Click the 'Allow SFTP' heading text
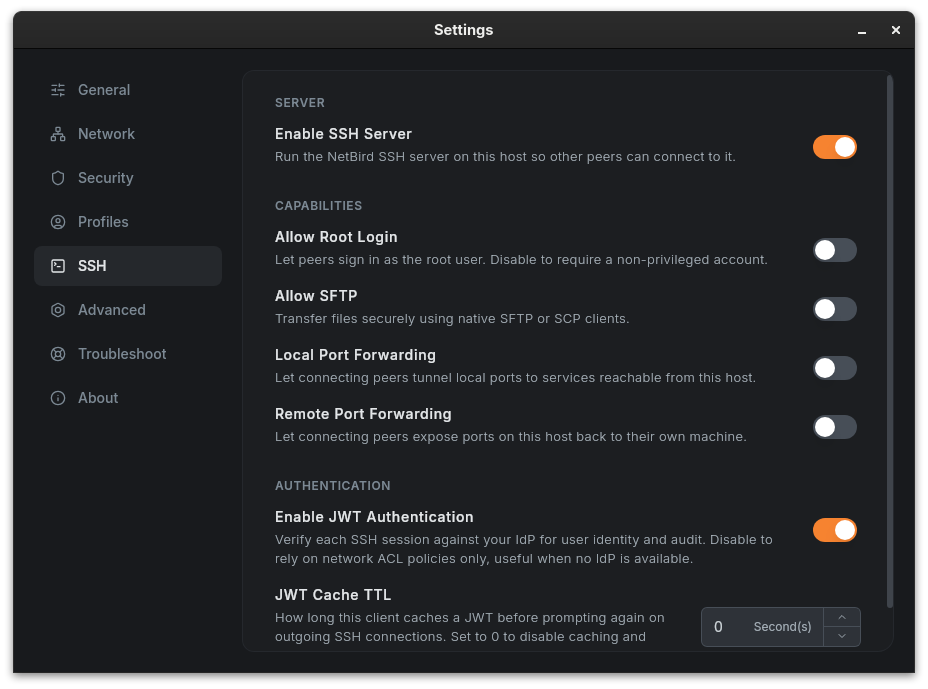Screen dimensions: 928x689 click(x=316, y=296)
